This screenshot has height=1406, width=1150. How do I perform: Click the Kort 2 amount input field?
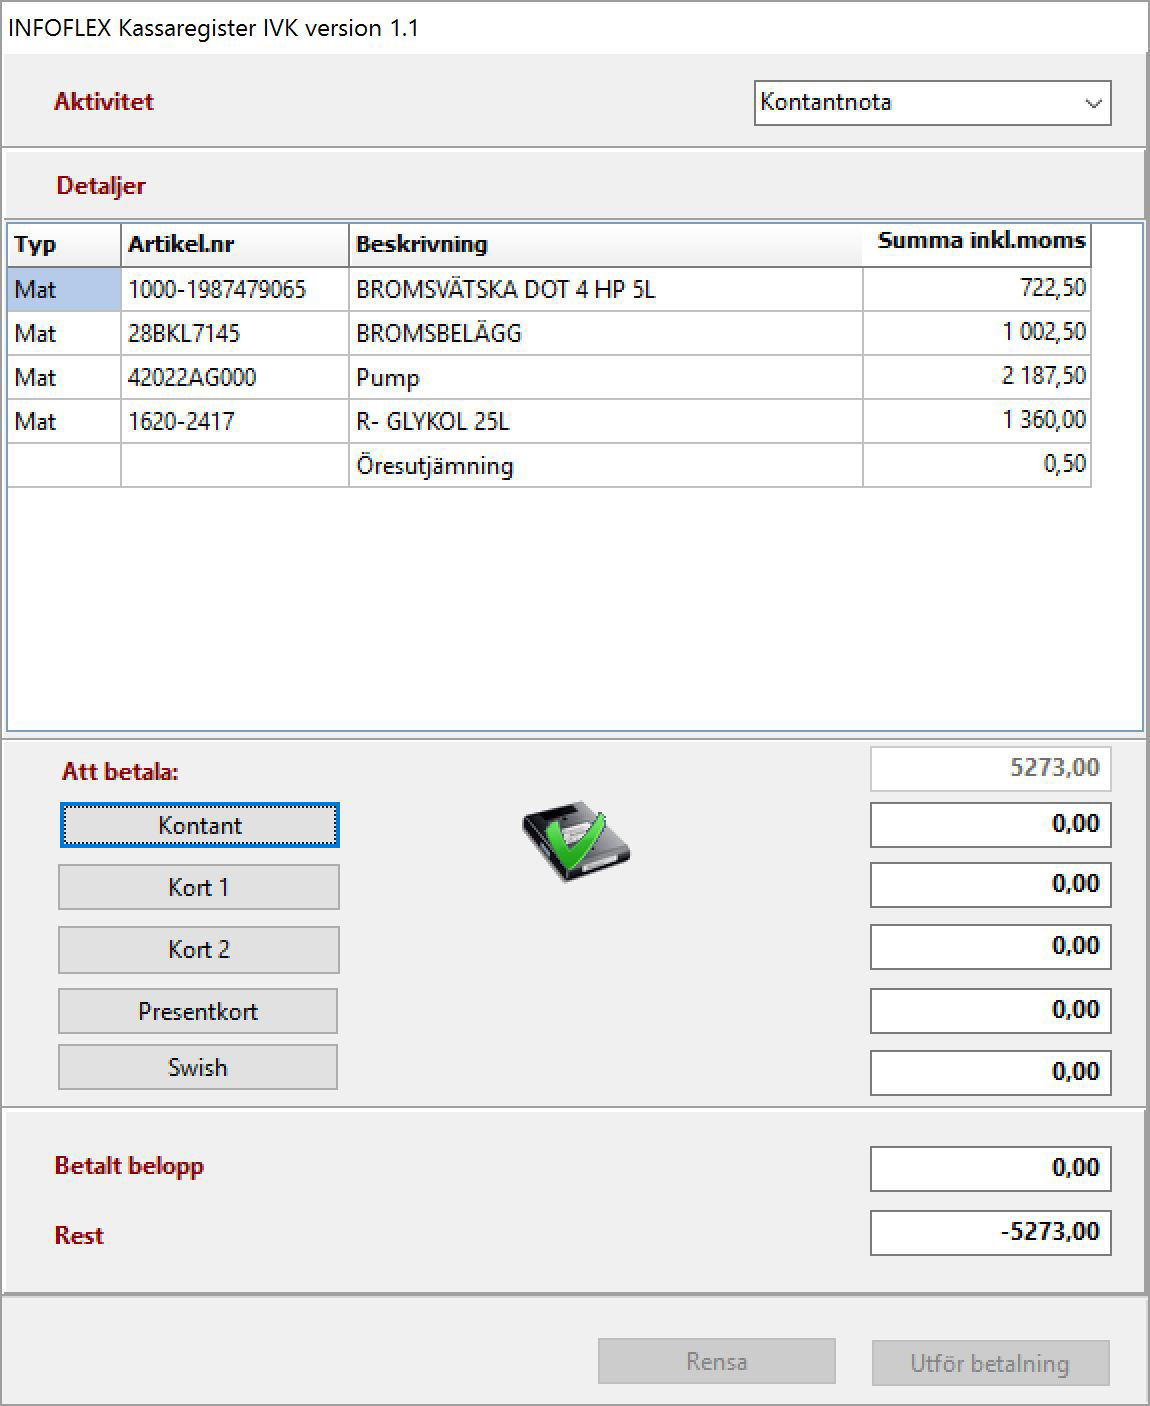click(991, 947)
